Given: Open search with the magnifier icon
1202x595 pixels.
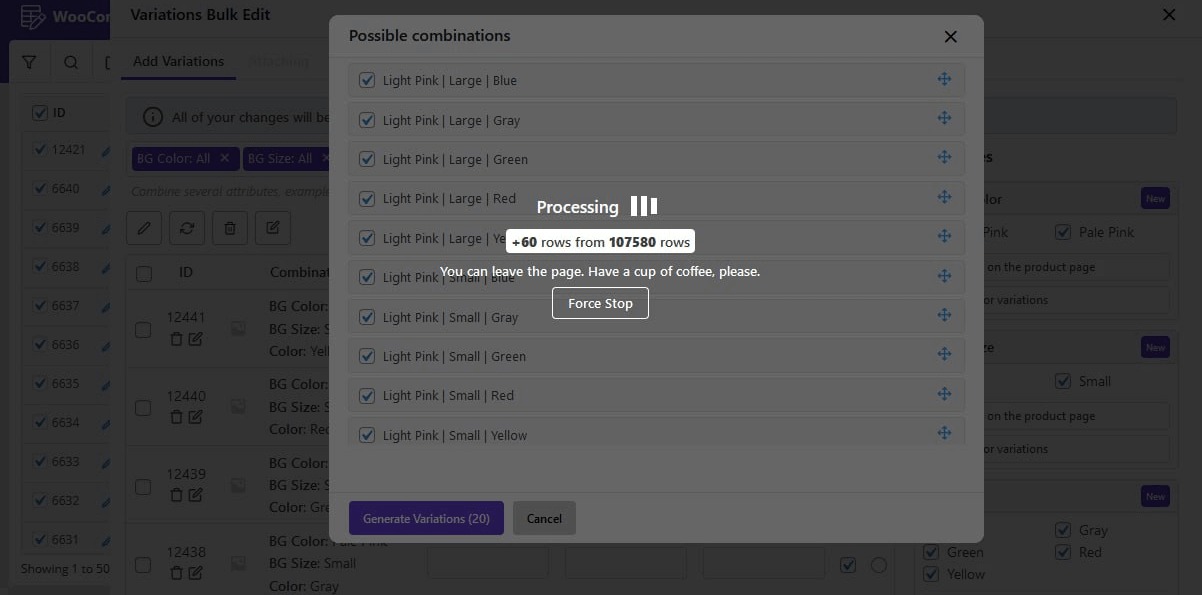Looking at the screenshot, I should (x=71, y=62).
